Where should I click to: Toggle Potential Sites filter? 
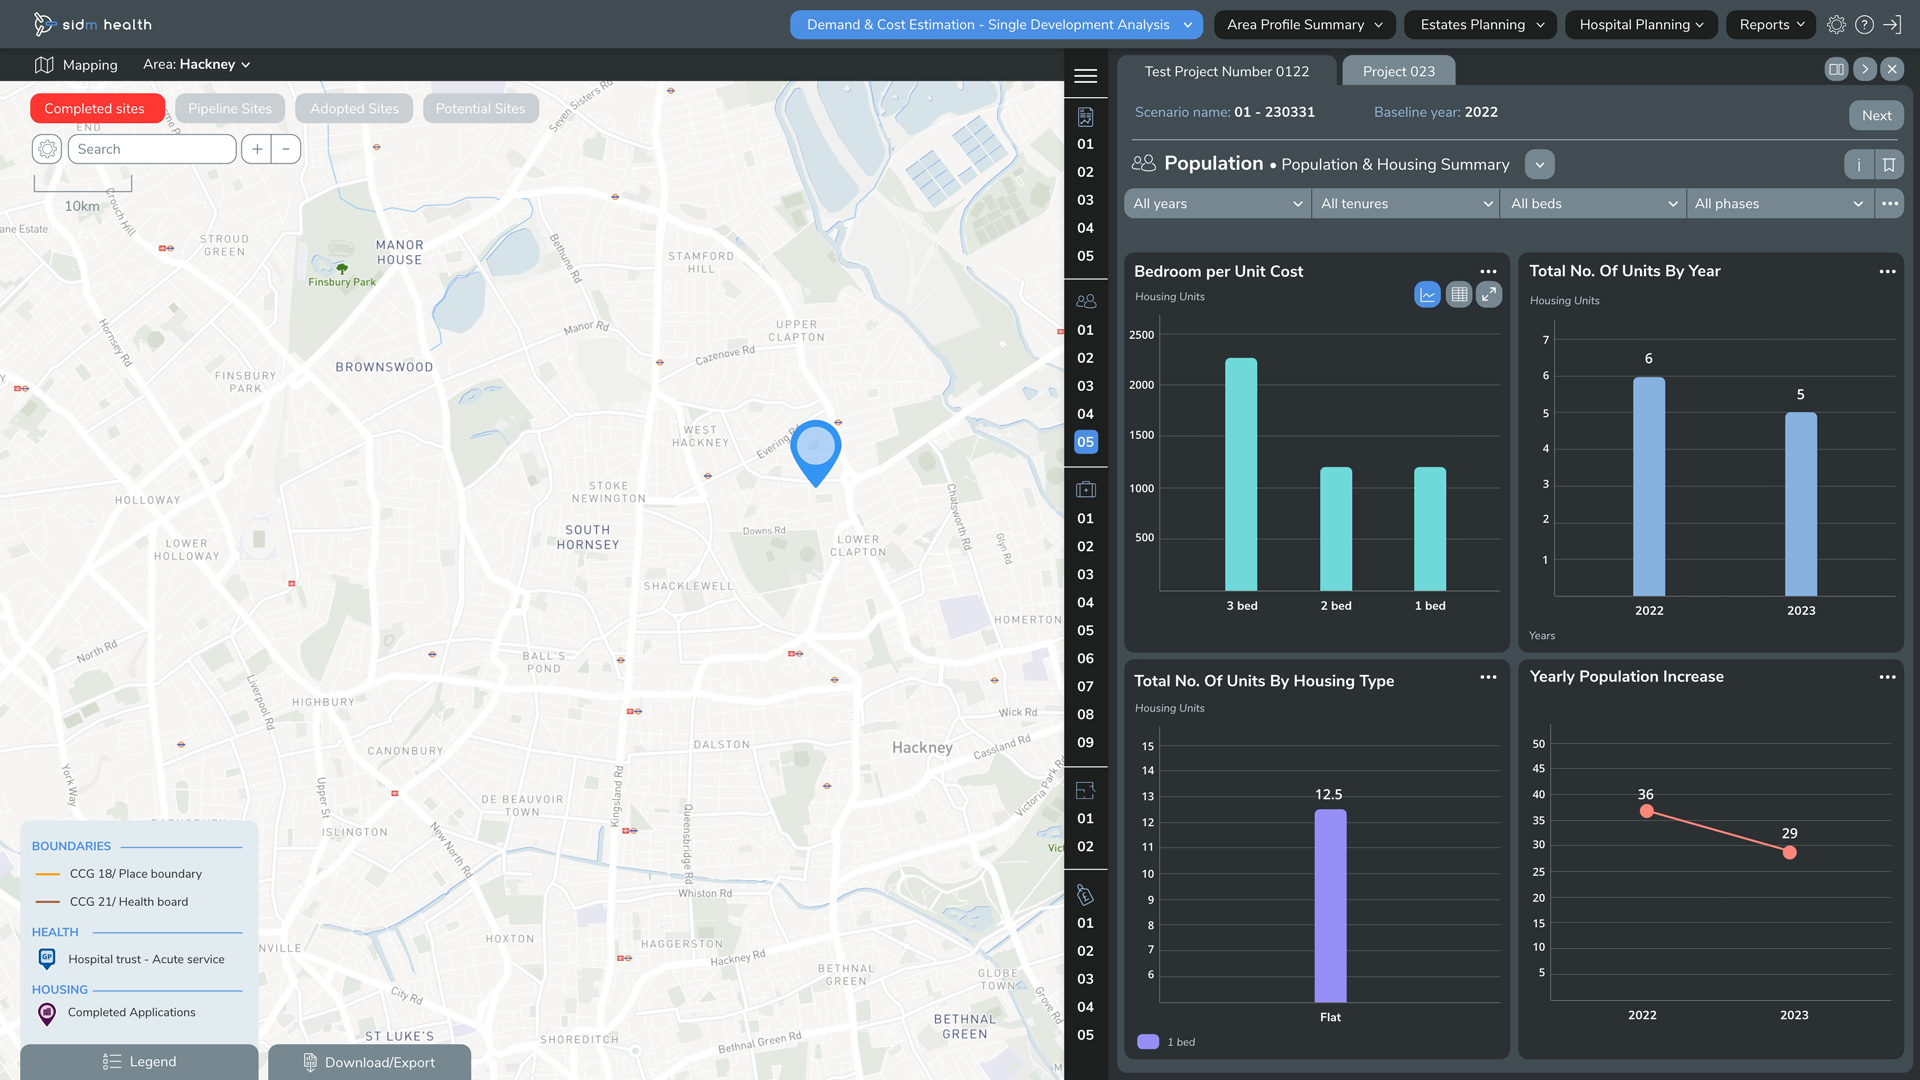pos(480,109)
